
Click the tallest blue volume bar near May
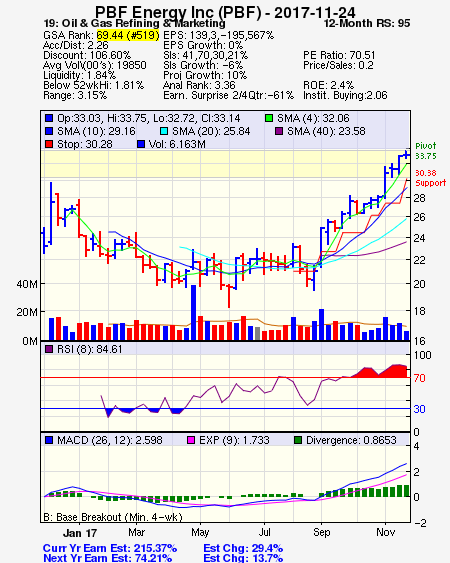click(x=194, y=312)
